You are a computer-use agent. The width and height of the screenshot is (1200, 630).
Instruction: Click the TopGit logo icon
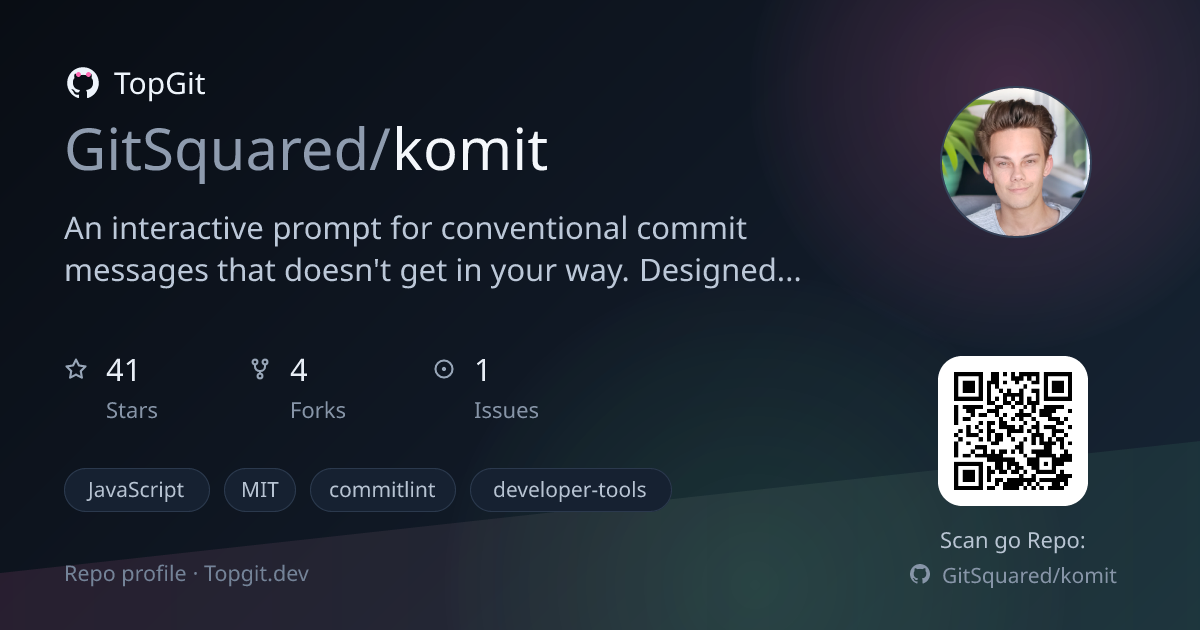click(82, 83)
